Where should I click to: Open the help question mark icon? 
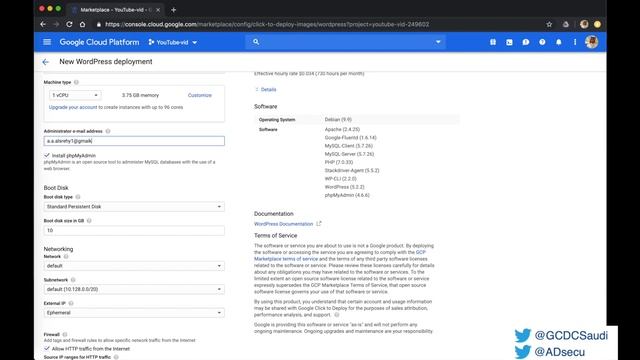pyautogui.click(x=542, y=42)
